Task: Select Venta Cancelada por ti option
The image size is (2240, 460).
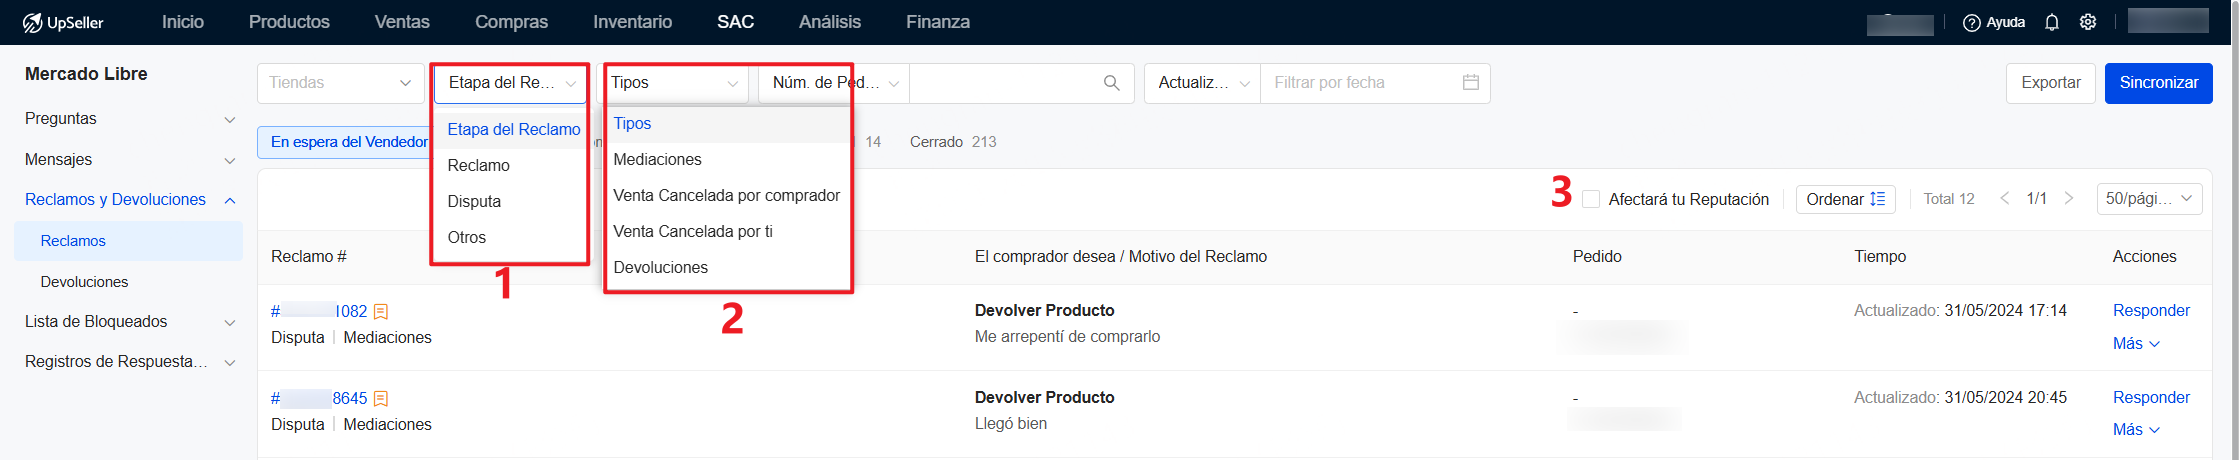Action: click(727, 232)
